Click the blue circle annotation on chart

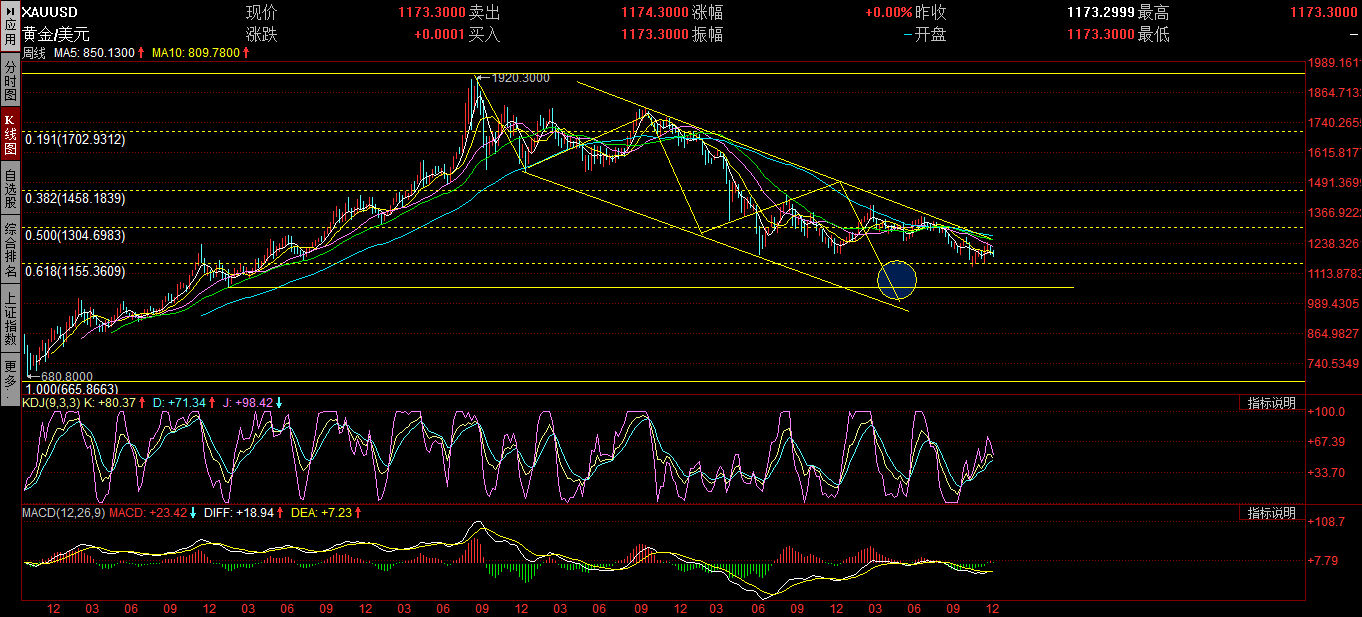point(897,279)
